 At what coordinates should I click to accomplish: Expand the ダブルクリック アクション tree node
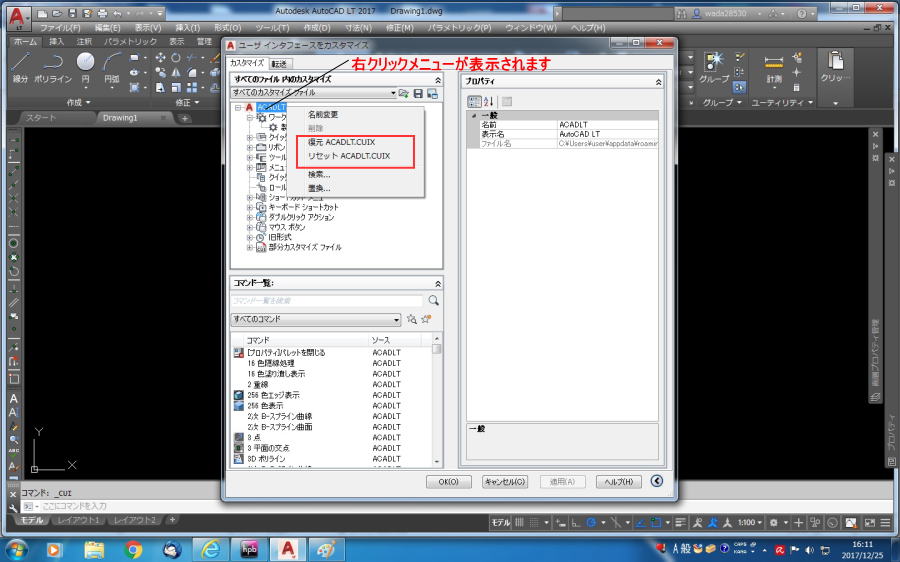coord(250,218)
